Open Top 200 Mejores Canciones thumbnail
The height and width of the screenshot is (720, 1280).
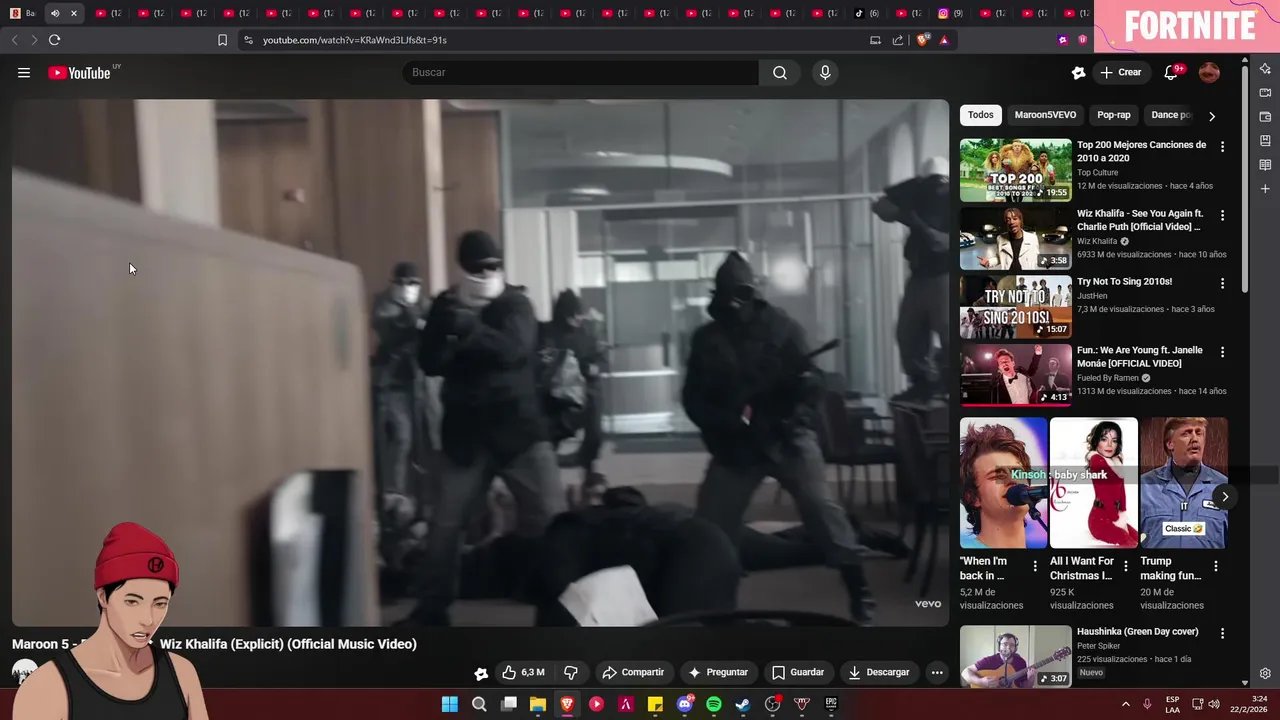click(x=1015, y=170)
